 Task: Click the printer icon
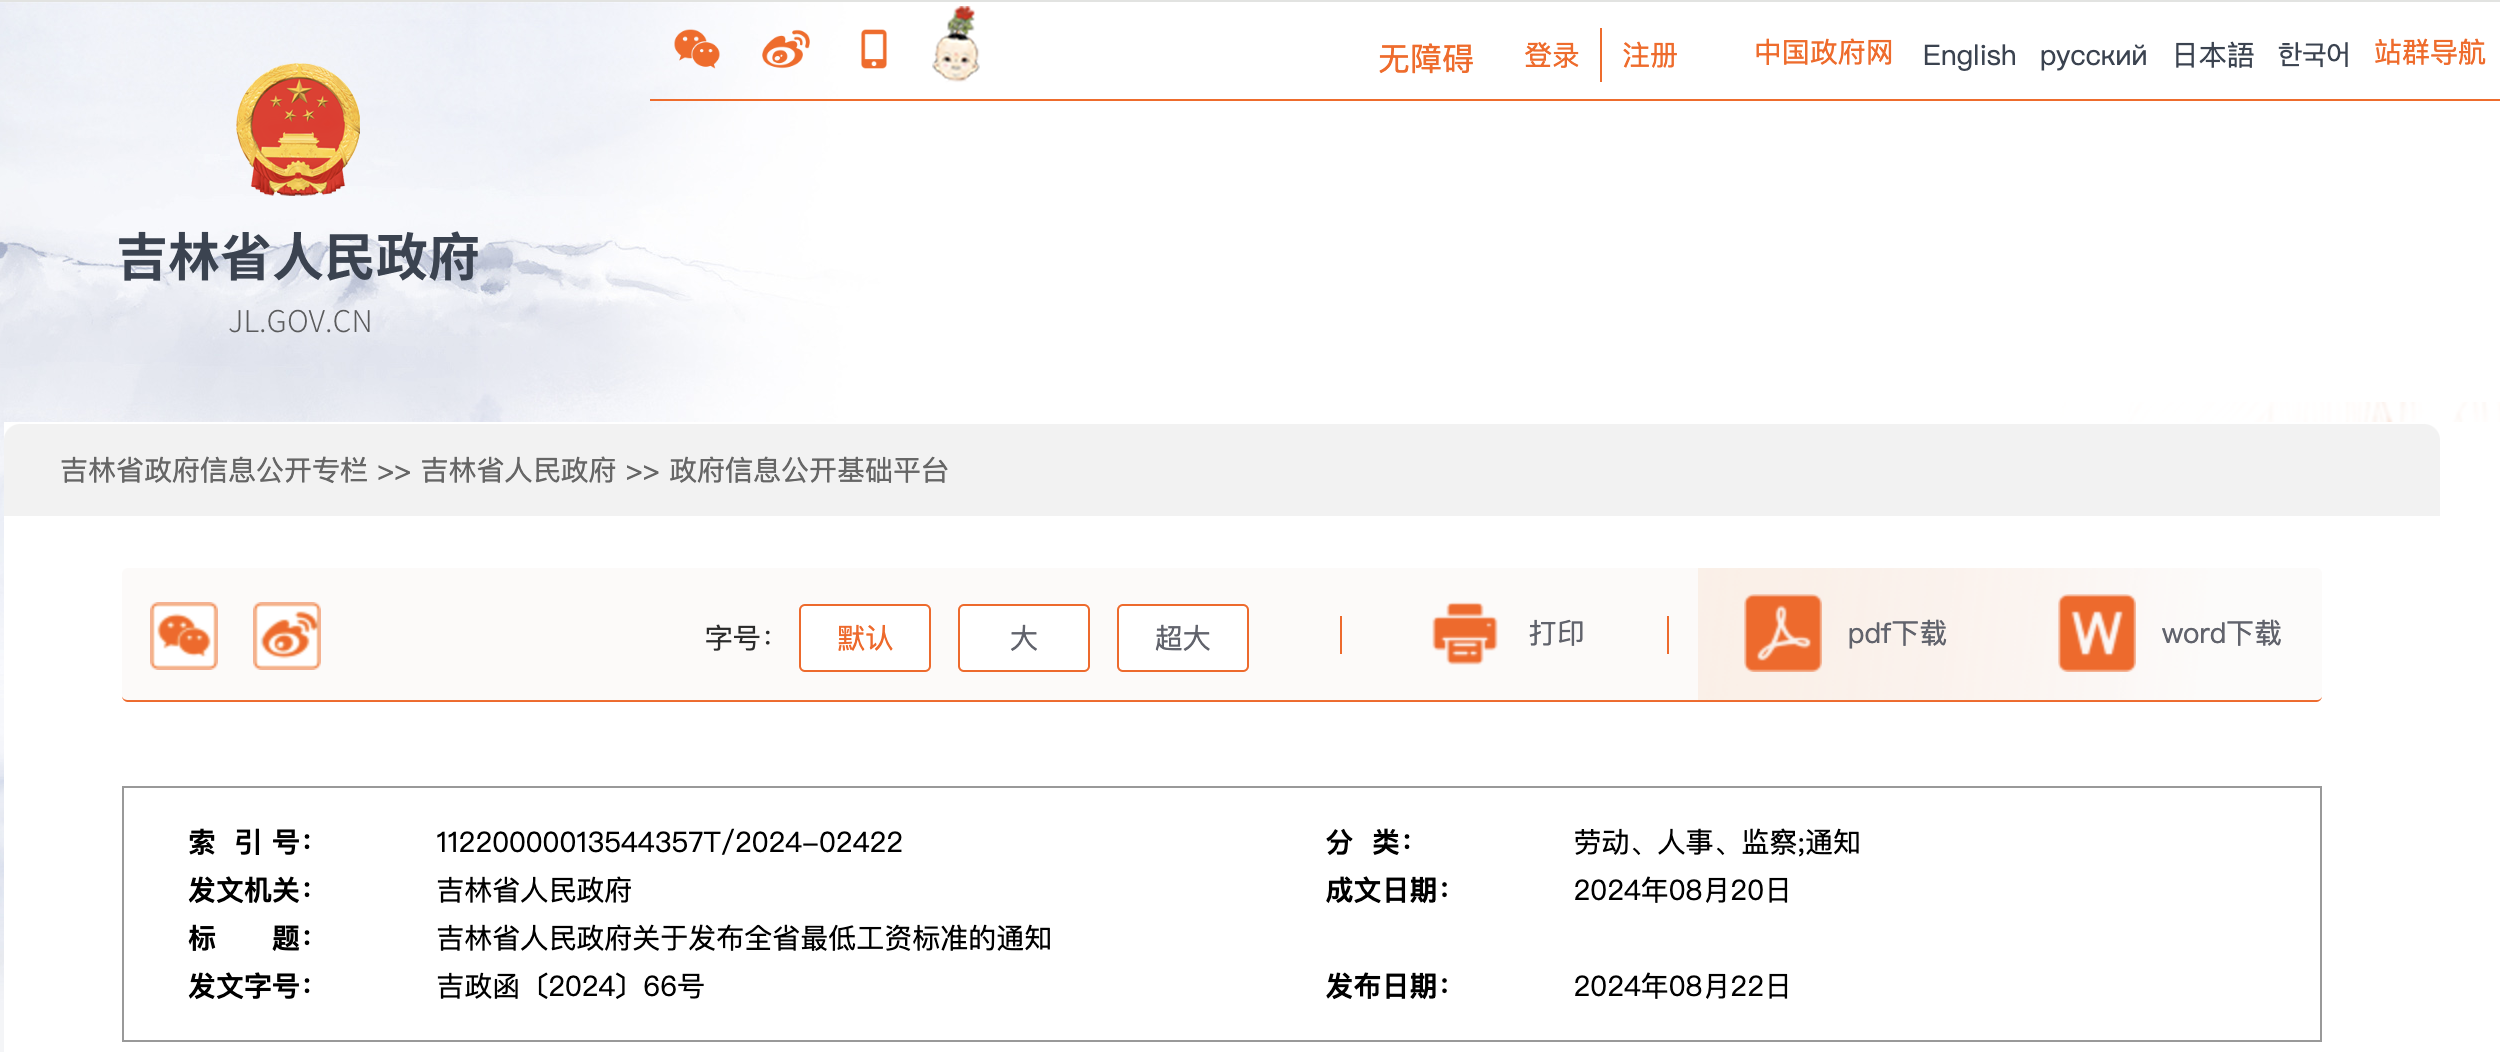coord(1465,633)
